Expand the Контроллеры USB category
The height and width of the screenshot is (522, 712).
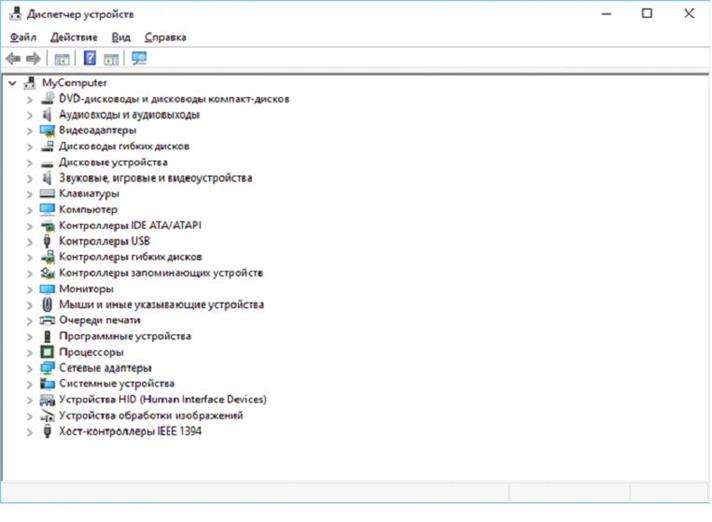[30, 242]
